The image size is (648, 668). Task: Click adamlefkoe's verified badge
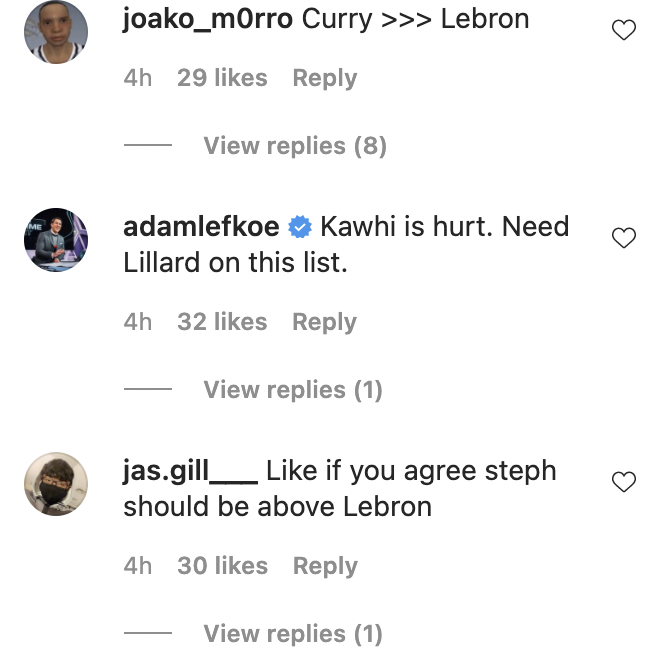(x=300, y=228)
